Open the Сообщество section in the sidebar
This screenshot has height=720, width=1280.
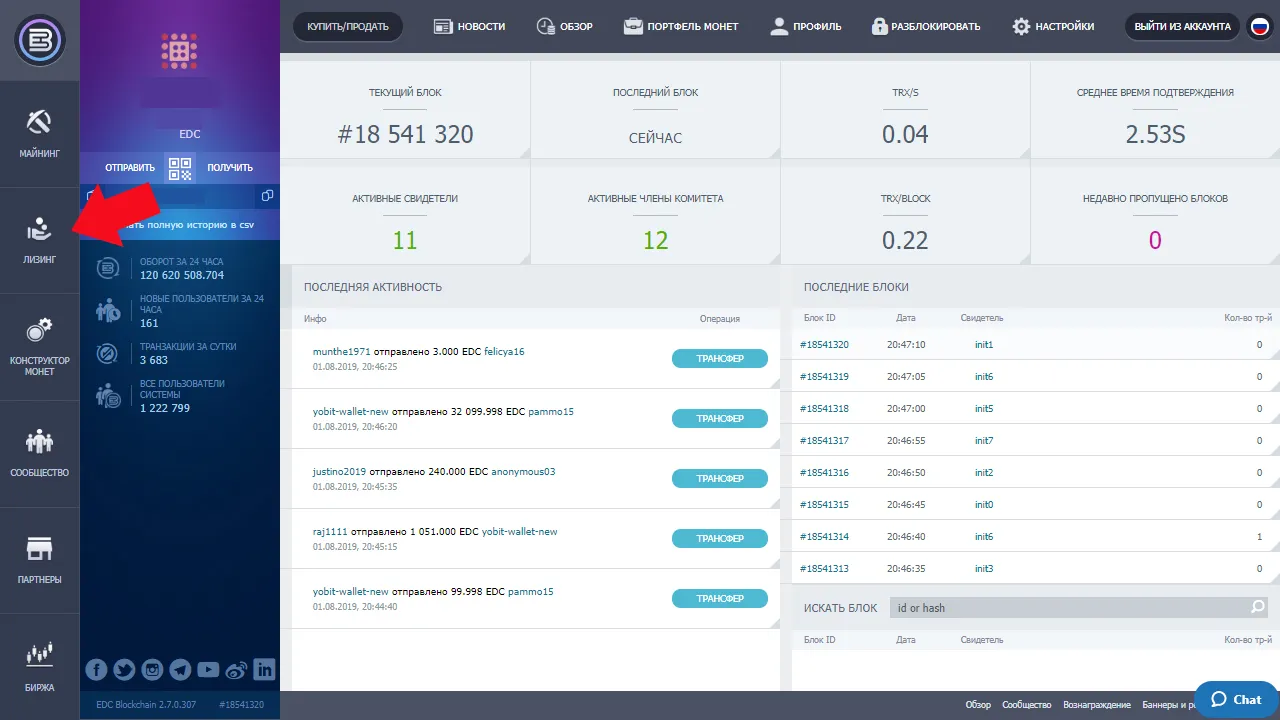click(39, 453)
